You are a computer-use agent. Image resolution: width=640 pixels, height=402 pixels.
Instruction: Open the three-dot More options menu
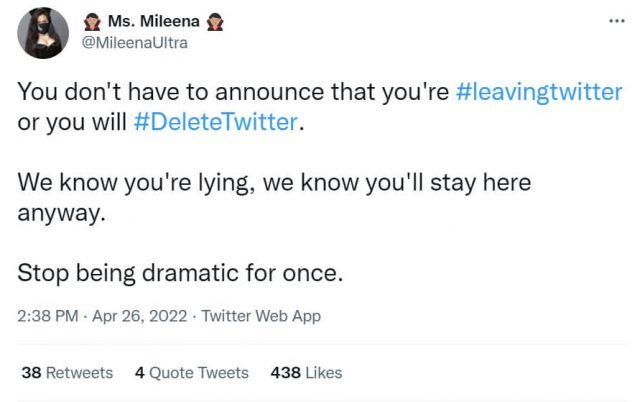(x=614, y=20)
